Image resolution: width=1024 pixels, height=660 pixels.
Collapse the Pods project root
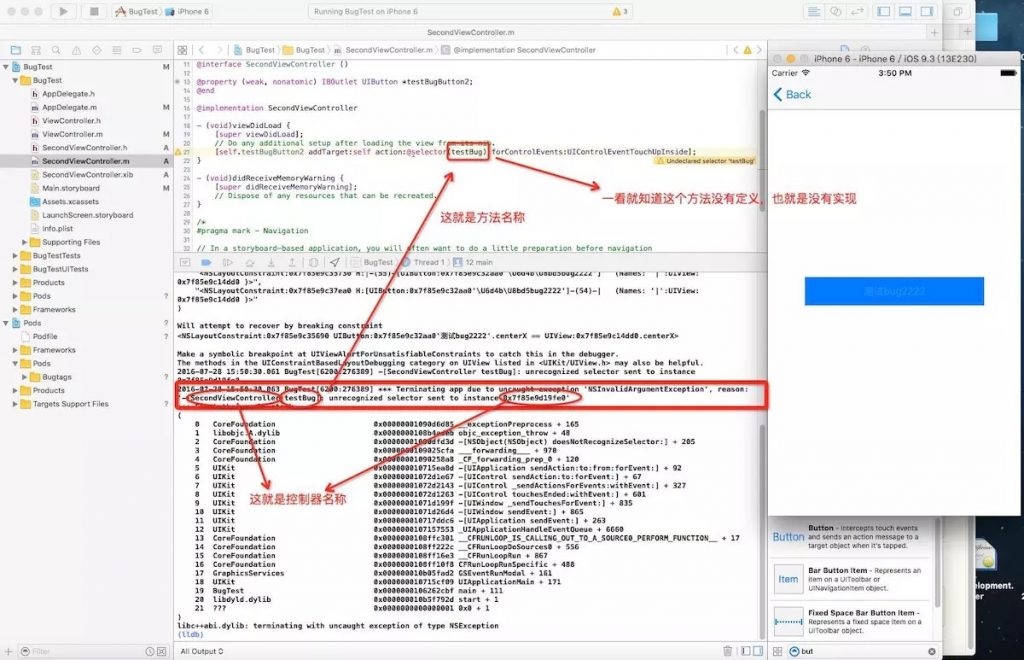pos(6,323)
